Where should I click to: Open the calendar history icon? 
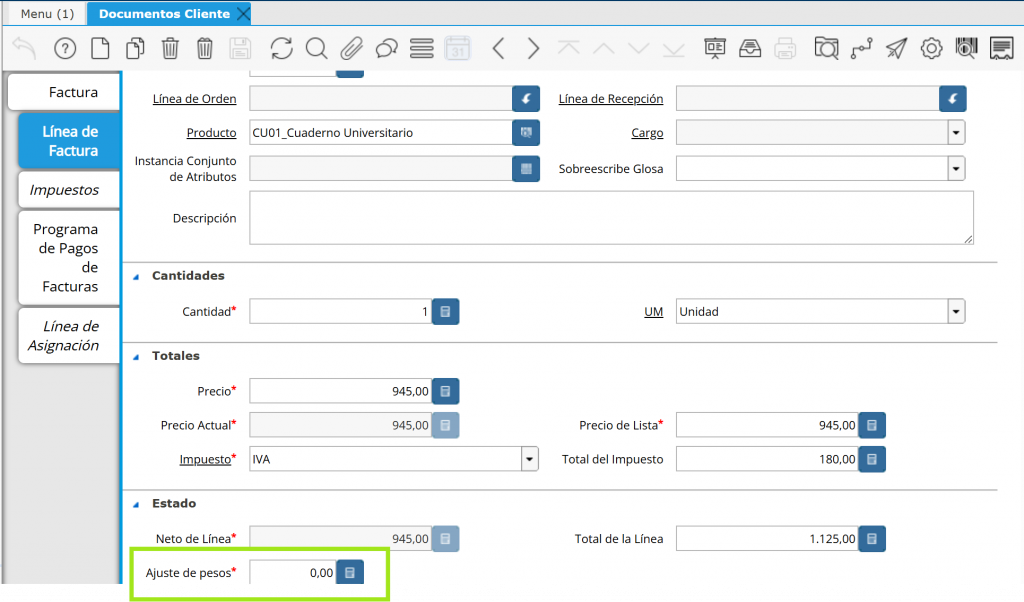point(457,48)
